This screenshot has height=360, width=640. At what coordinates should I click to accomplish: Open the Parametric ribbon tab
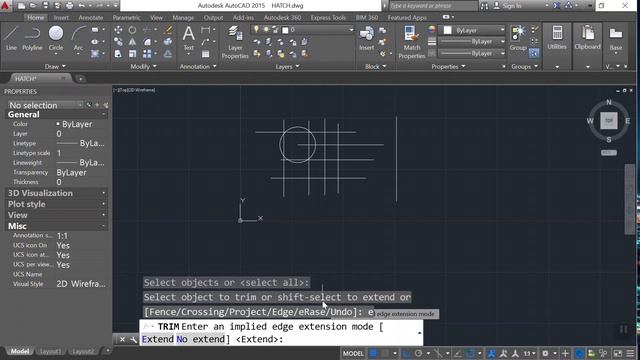[x=127, y=18]
